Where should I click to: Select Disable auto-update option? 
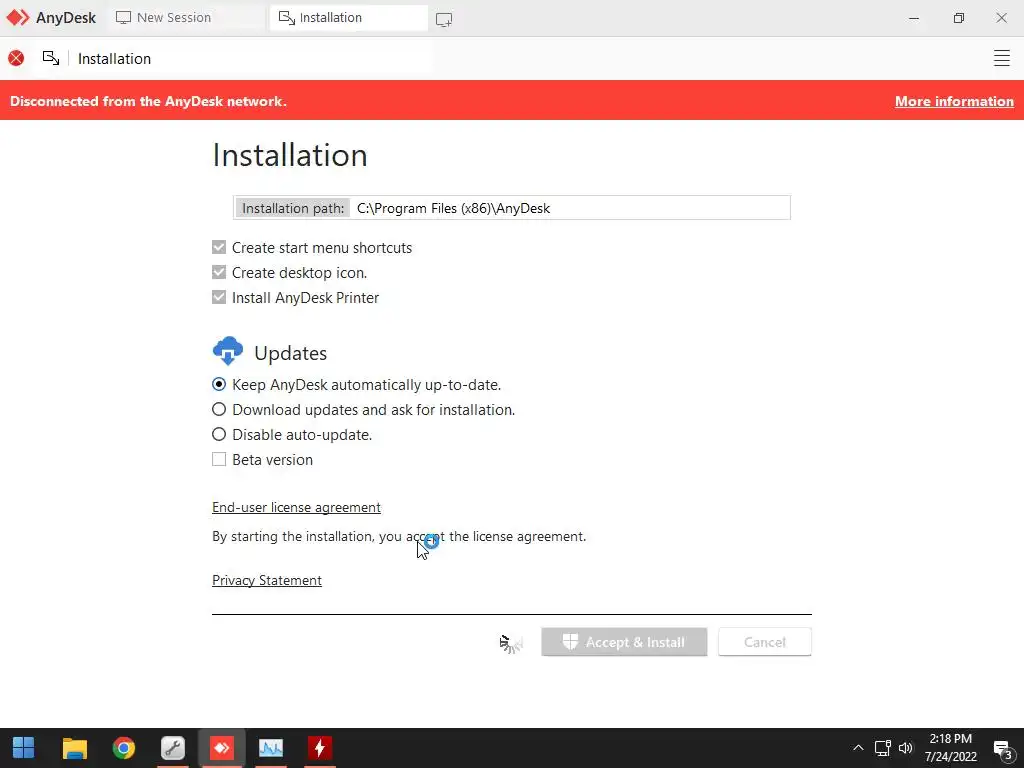tap(219, 434)
